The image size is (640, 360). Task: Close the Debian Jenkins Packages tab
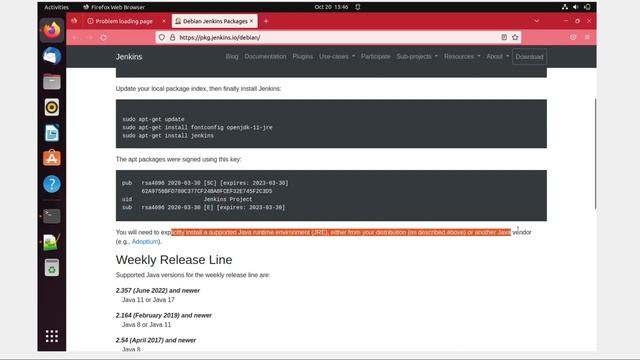point(251,21)
